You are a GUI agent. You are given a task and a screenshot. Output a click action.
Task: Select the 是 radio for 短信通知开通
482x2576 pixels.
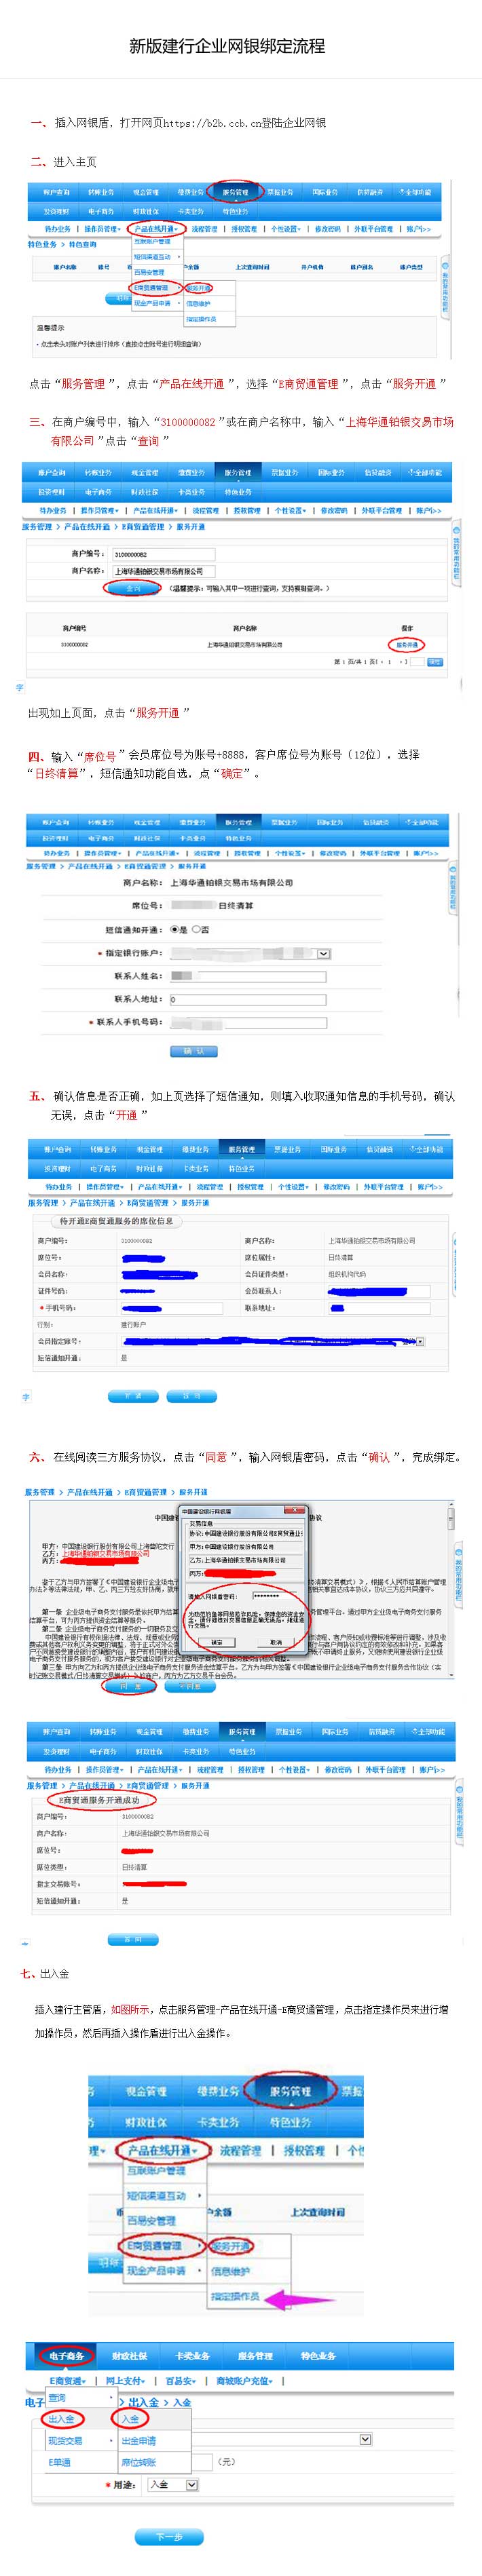click(174, 929)
